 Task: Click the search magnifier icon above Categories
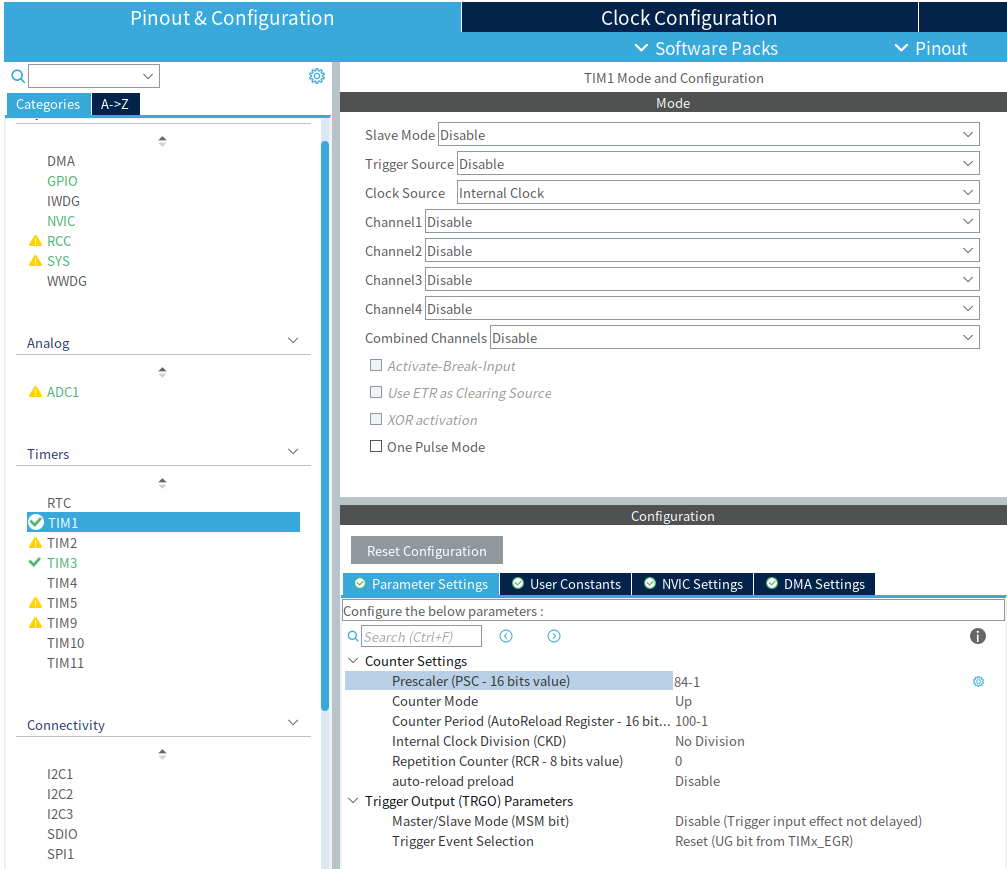coord(18,76)
